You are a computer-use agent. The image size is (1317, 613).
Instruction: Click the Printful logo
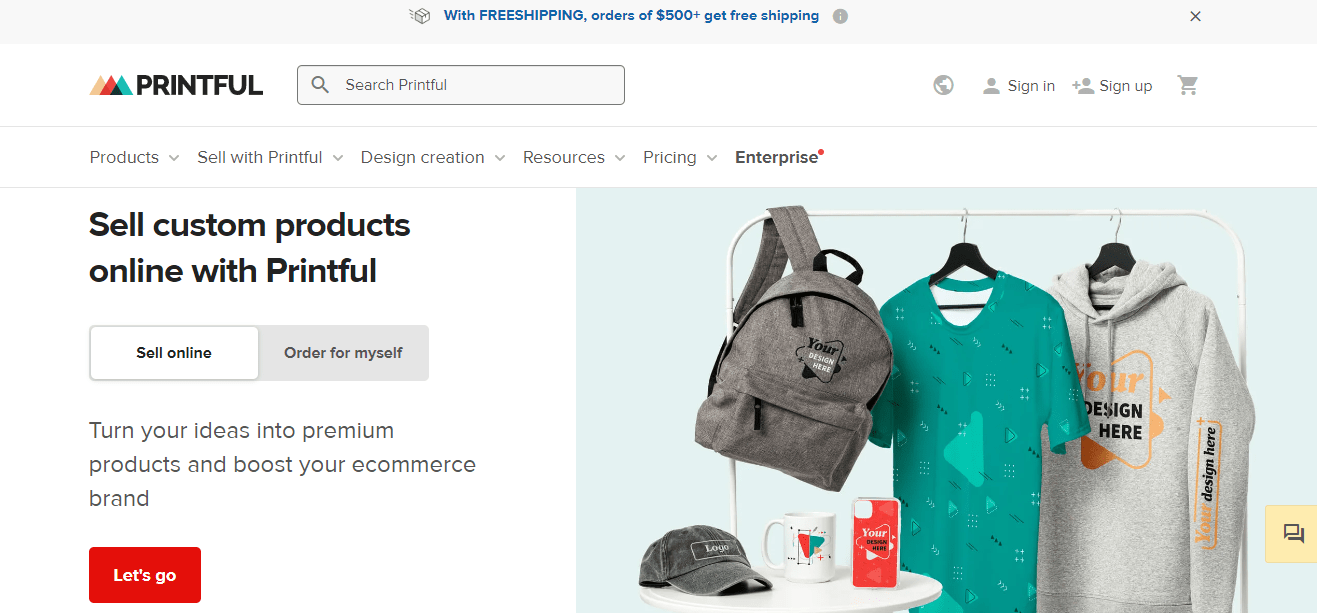[x=176, y=85]
